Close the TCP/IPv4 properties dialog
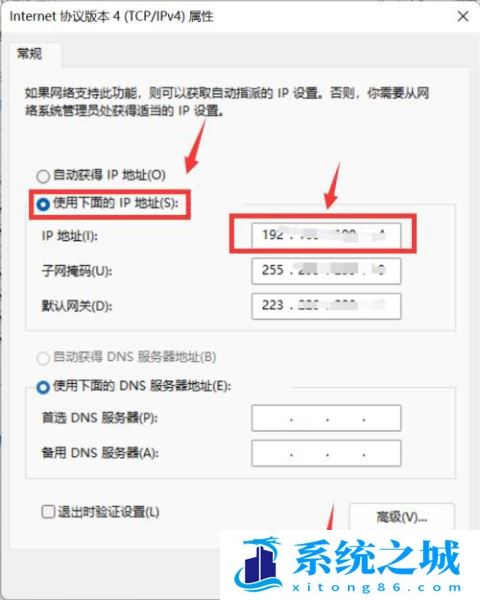 (x=463, y=16)
